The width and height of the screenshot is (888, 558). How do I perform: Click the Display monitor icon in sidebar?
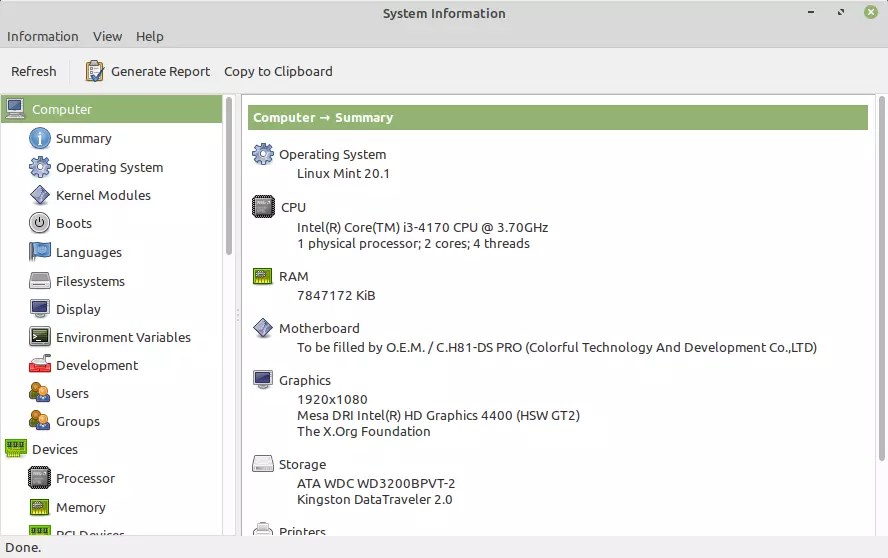[40, 309]
